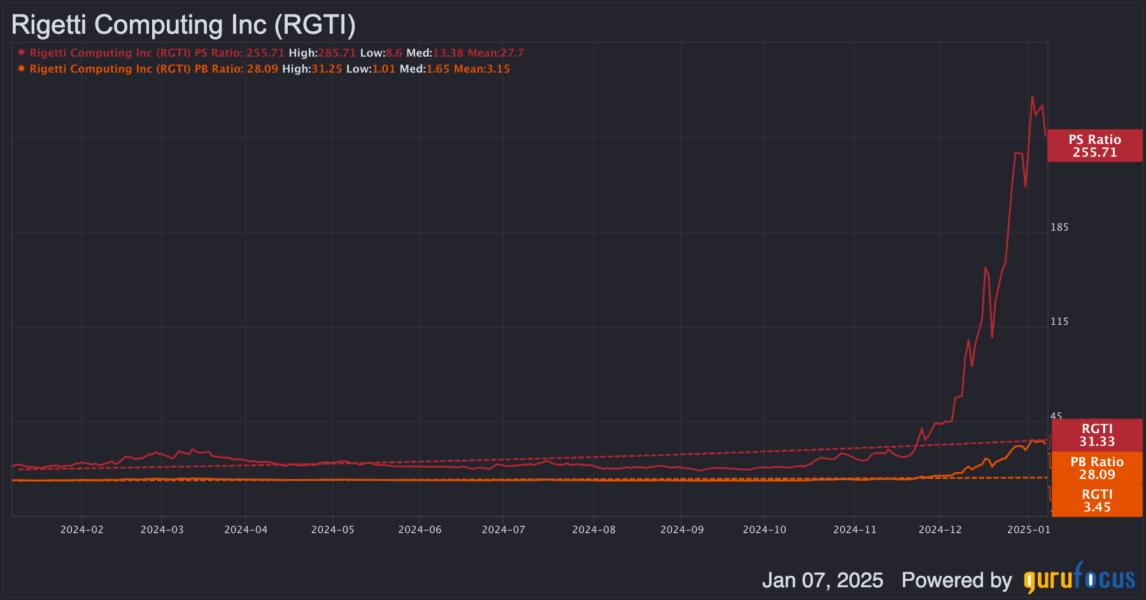Click the red PS Ratio legend dot
The image size is (1146, 600).
tap(21, 53)
